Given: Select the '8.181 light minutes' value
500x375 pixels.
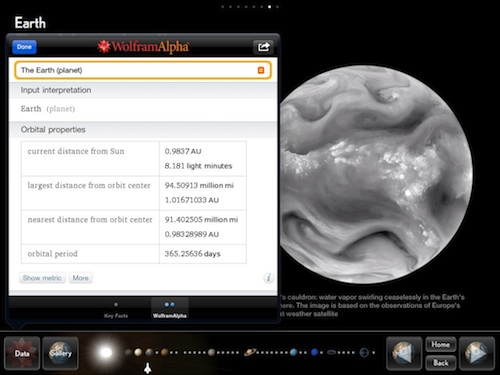Looking at the screenshot, I should pos(198,166).
